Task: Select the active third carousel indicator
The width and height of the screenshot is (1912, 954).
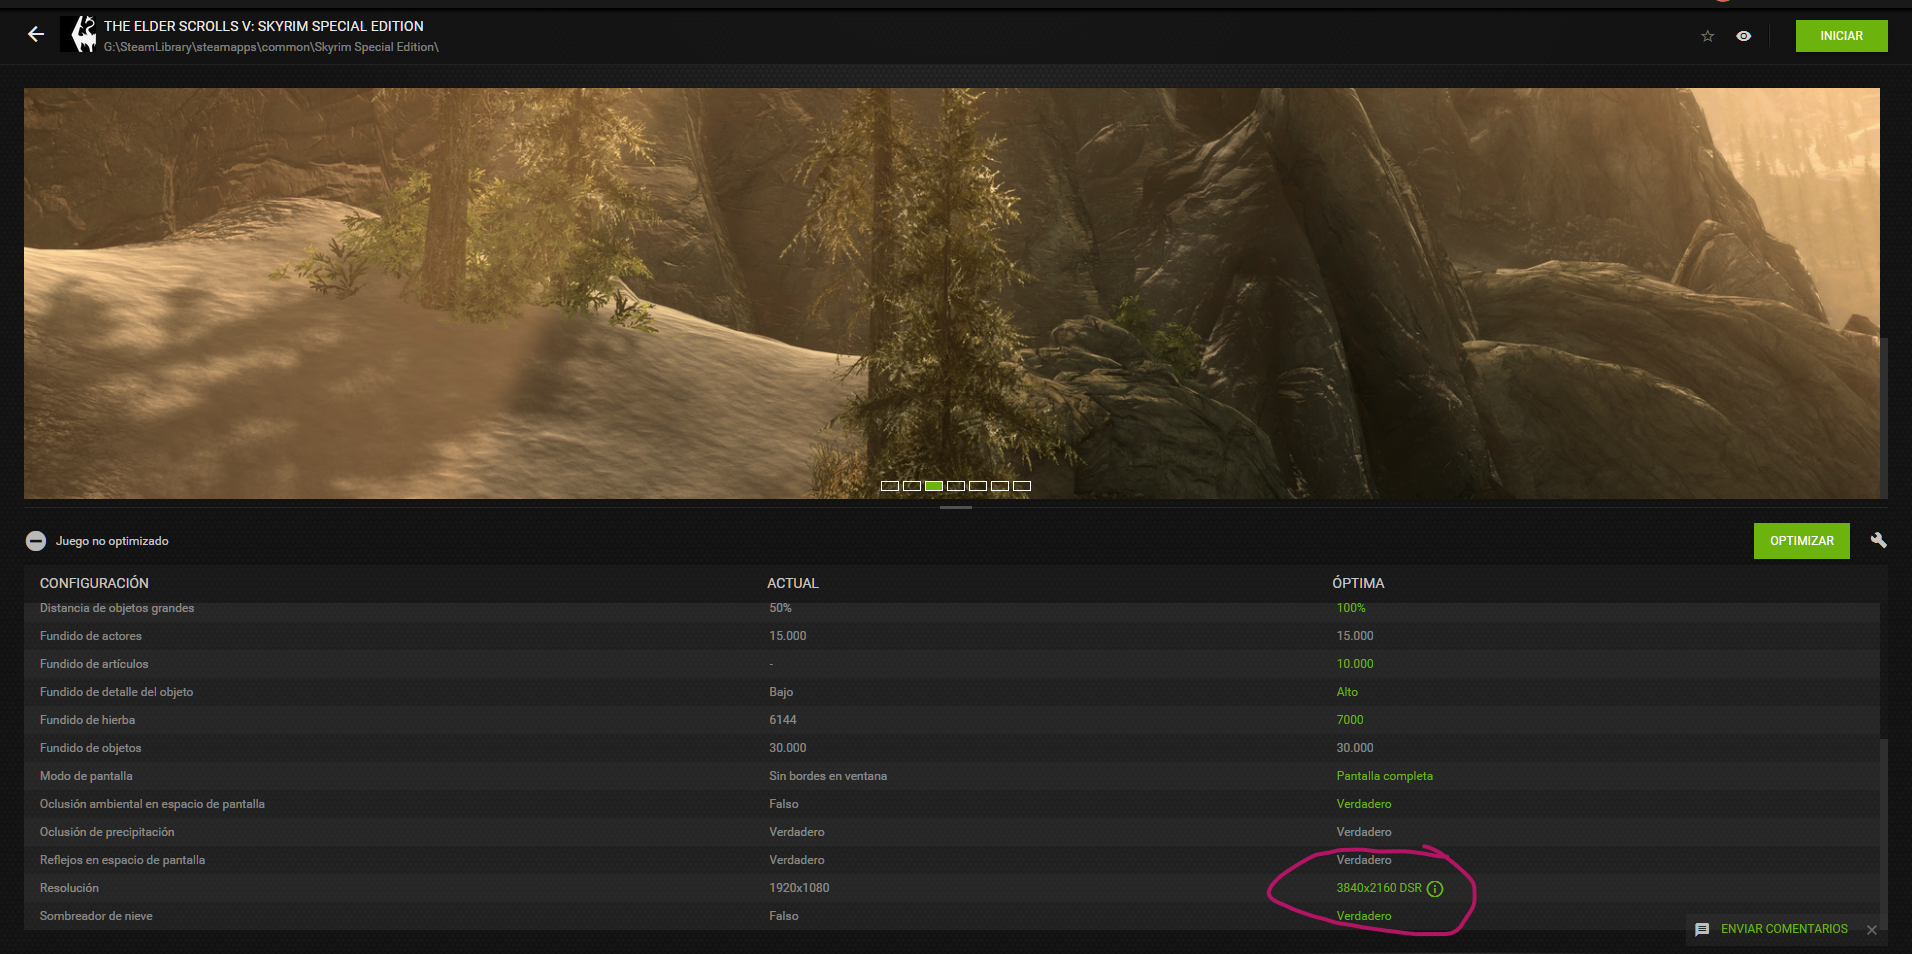Action: [x=933, y=486]
